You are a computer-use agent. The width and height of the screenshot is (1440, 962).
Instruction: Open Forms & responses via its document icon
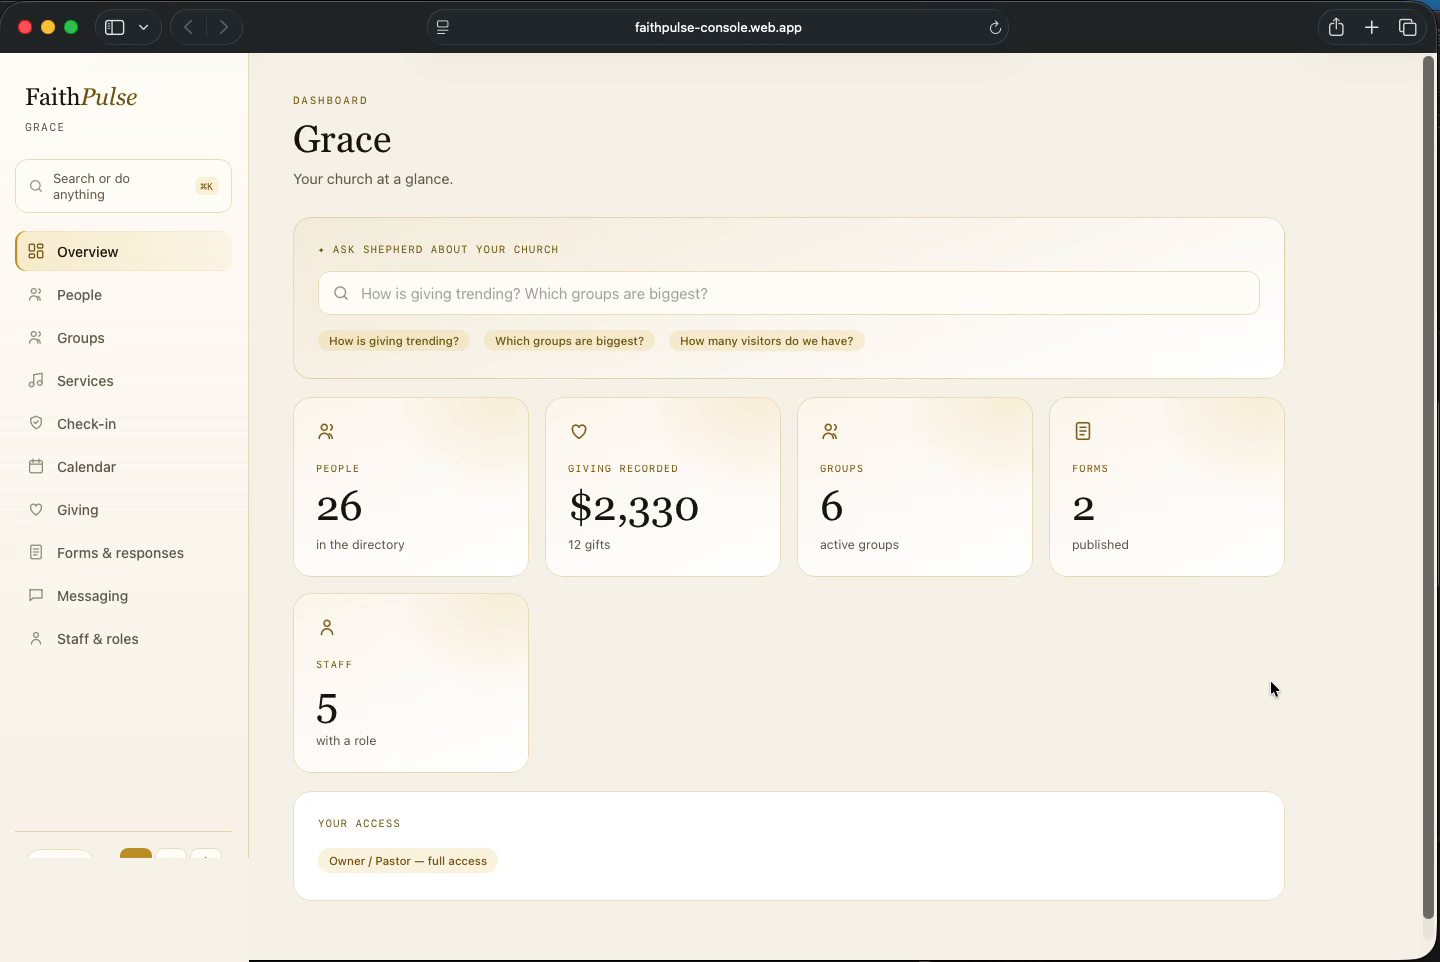tap(36, 552)
